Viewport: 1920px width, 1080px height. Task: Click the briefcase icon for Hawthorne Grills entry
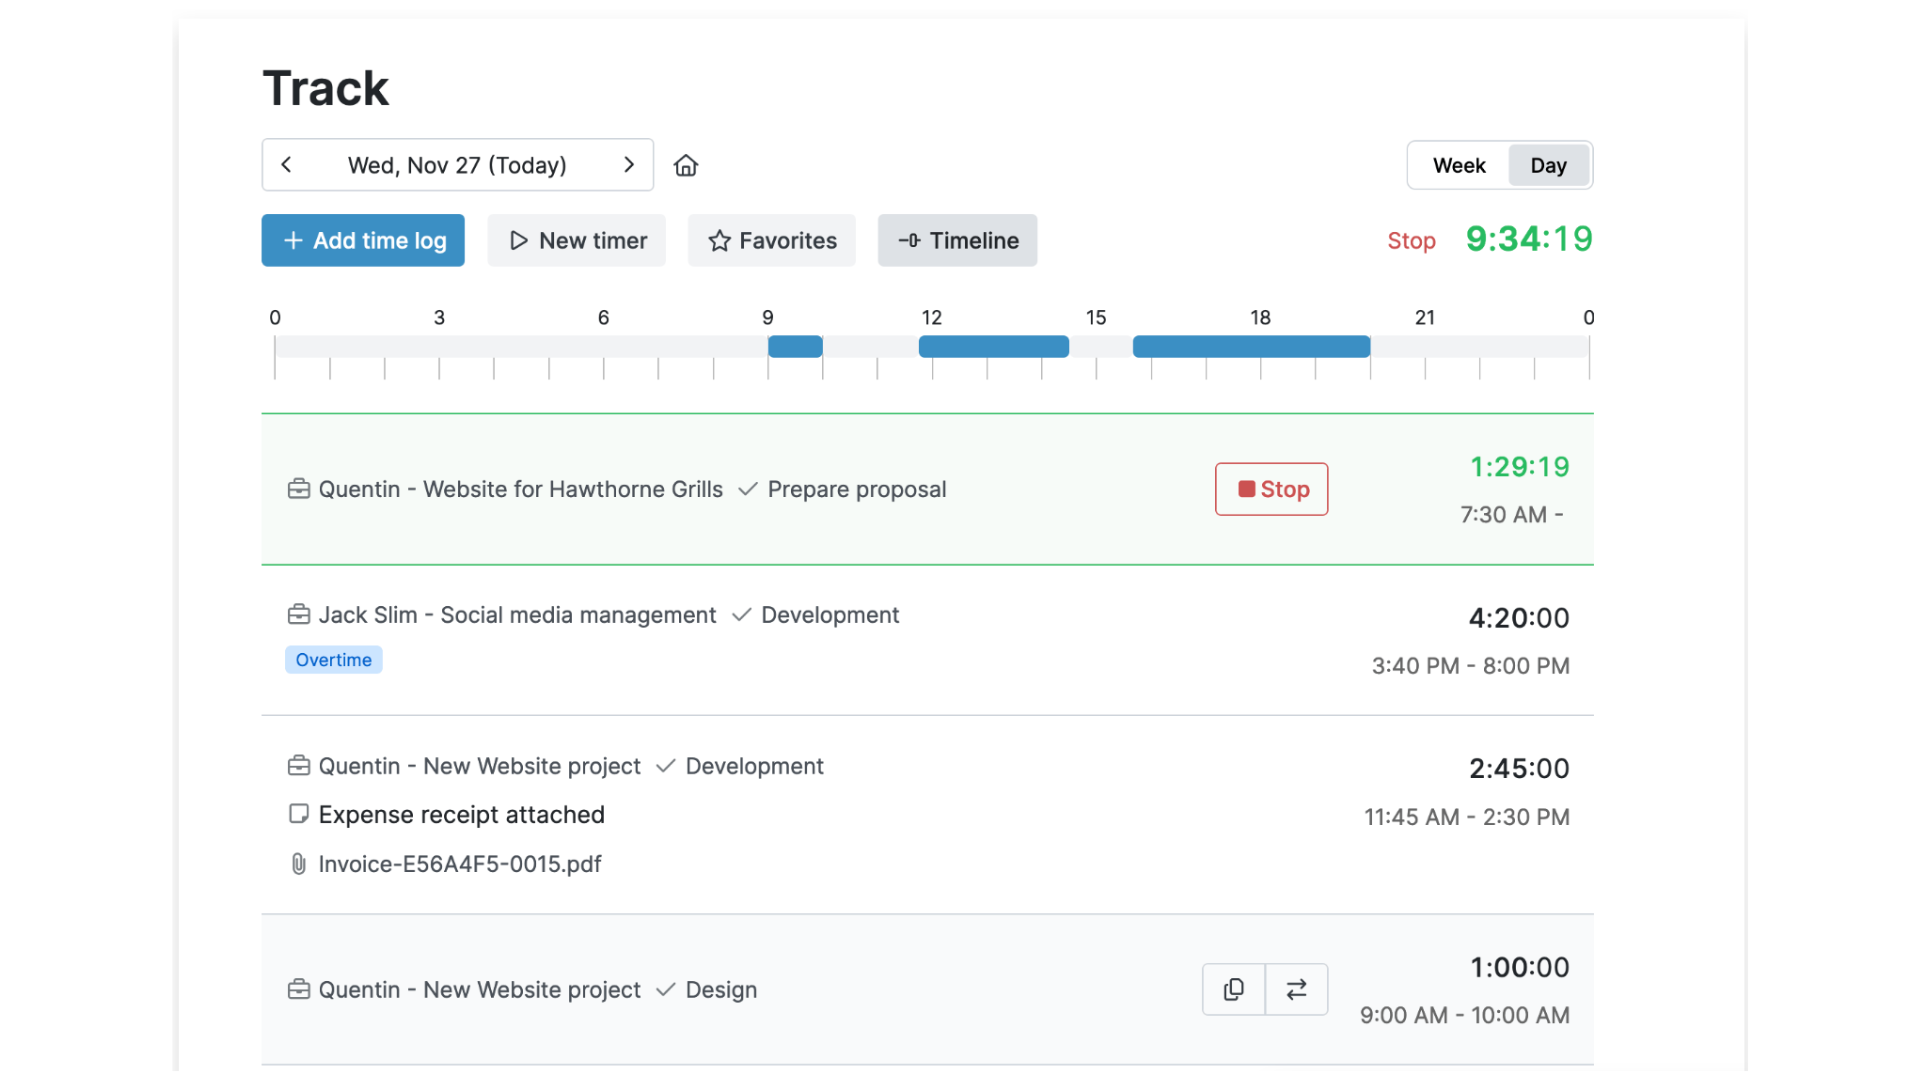tap(298, 489)
